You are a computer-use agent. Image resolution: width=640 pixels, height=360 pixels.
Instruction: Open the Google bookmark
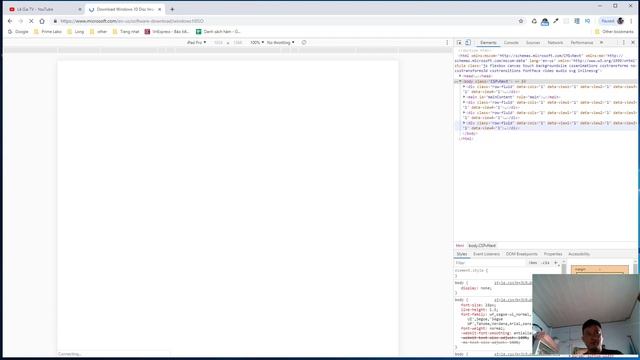point(18,31)
